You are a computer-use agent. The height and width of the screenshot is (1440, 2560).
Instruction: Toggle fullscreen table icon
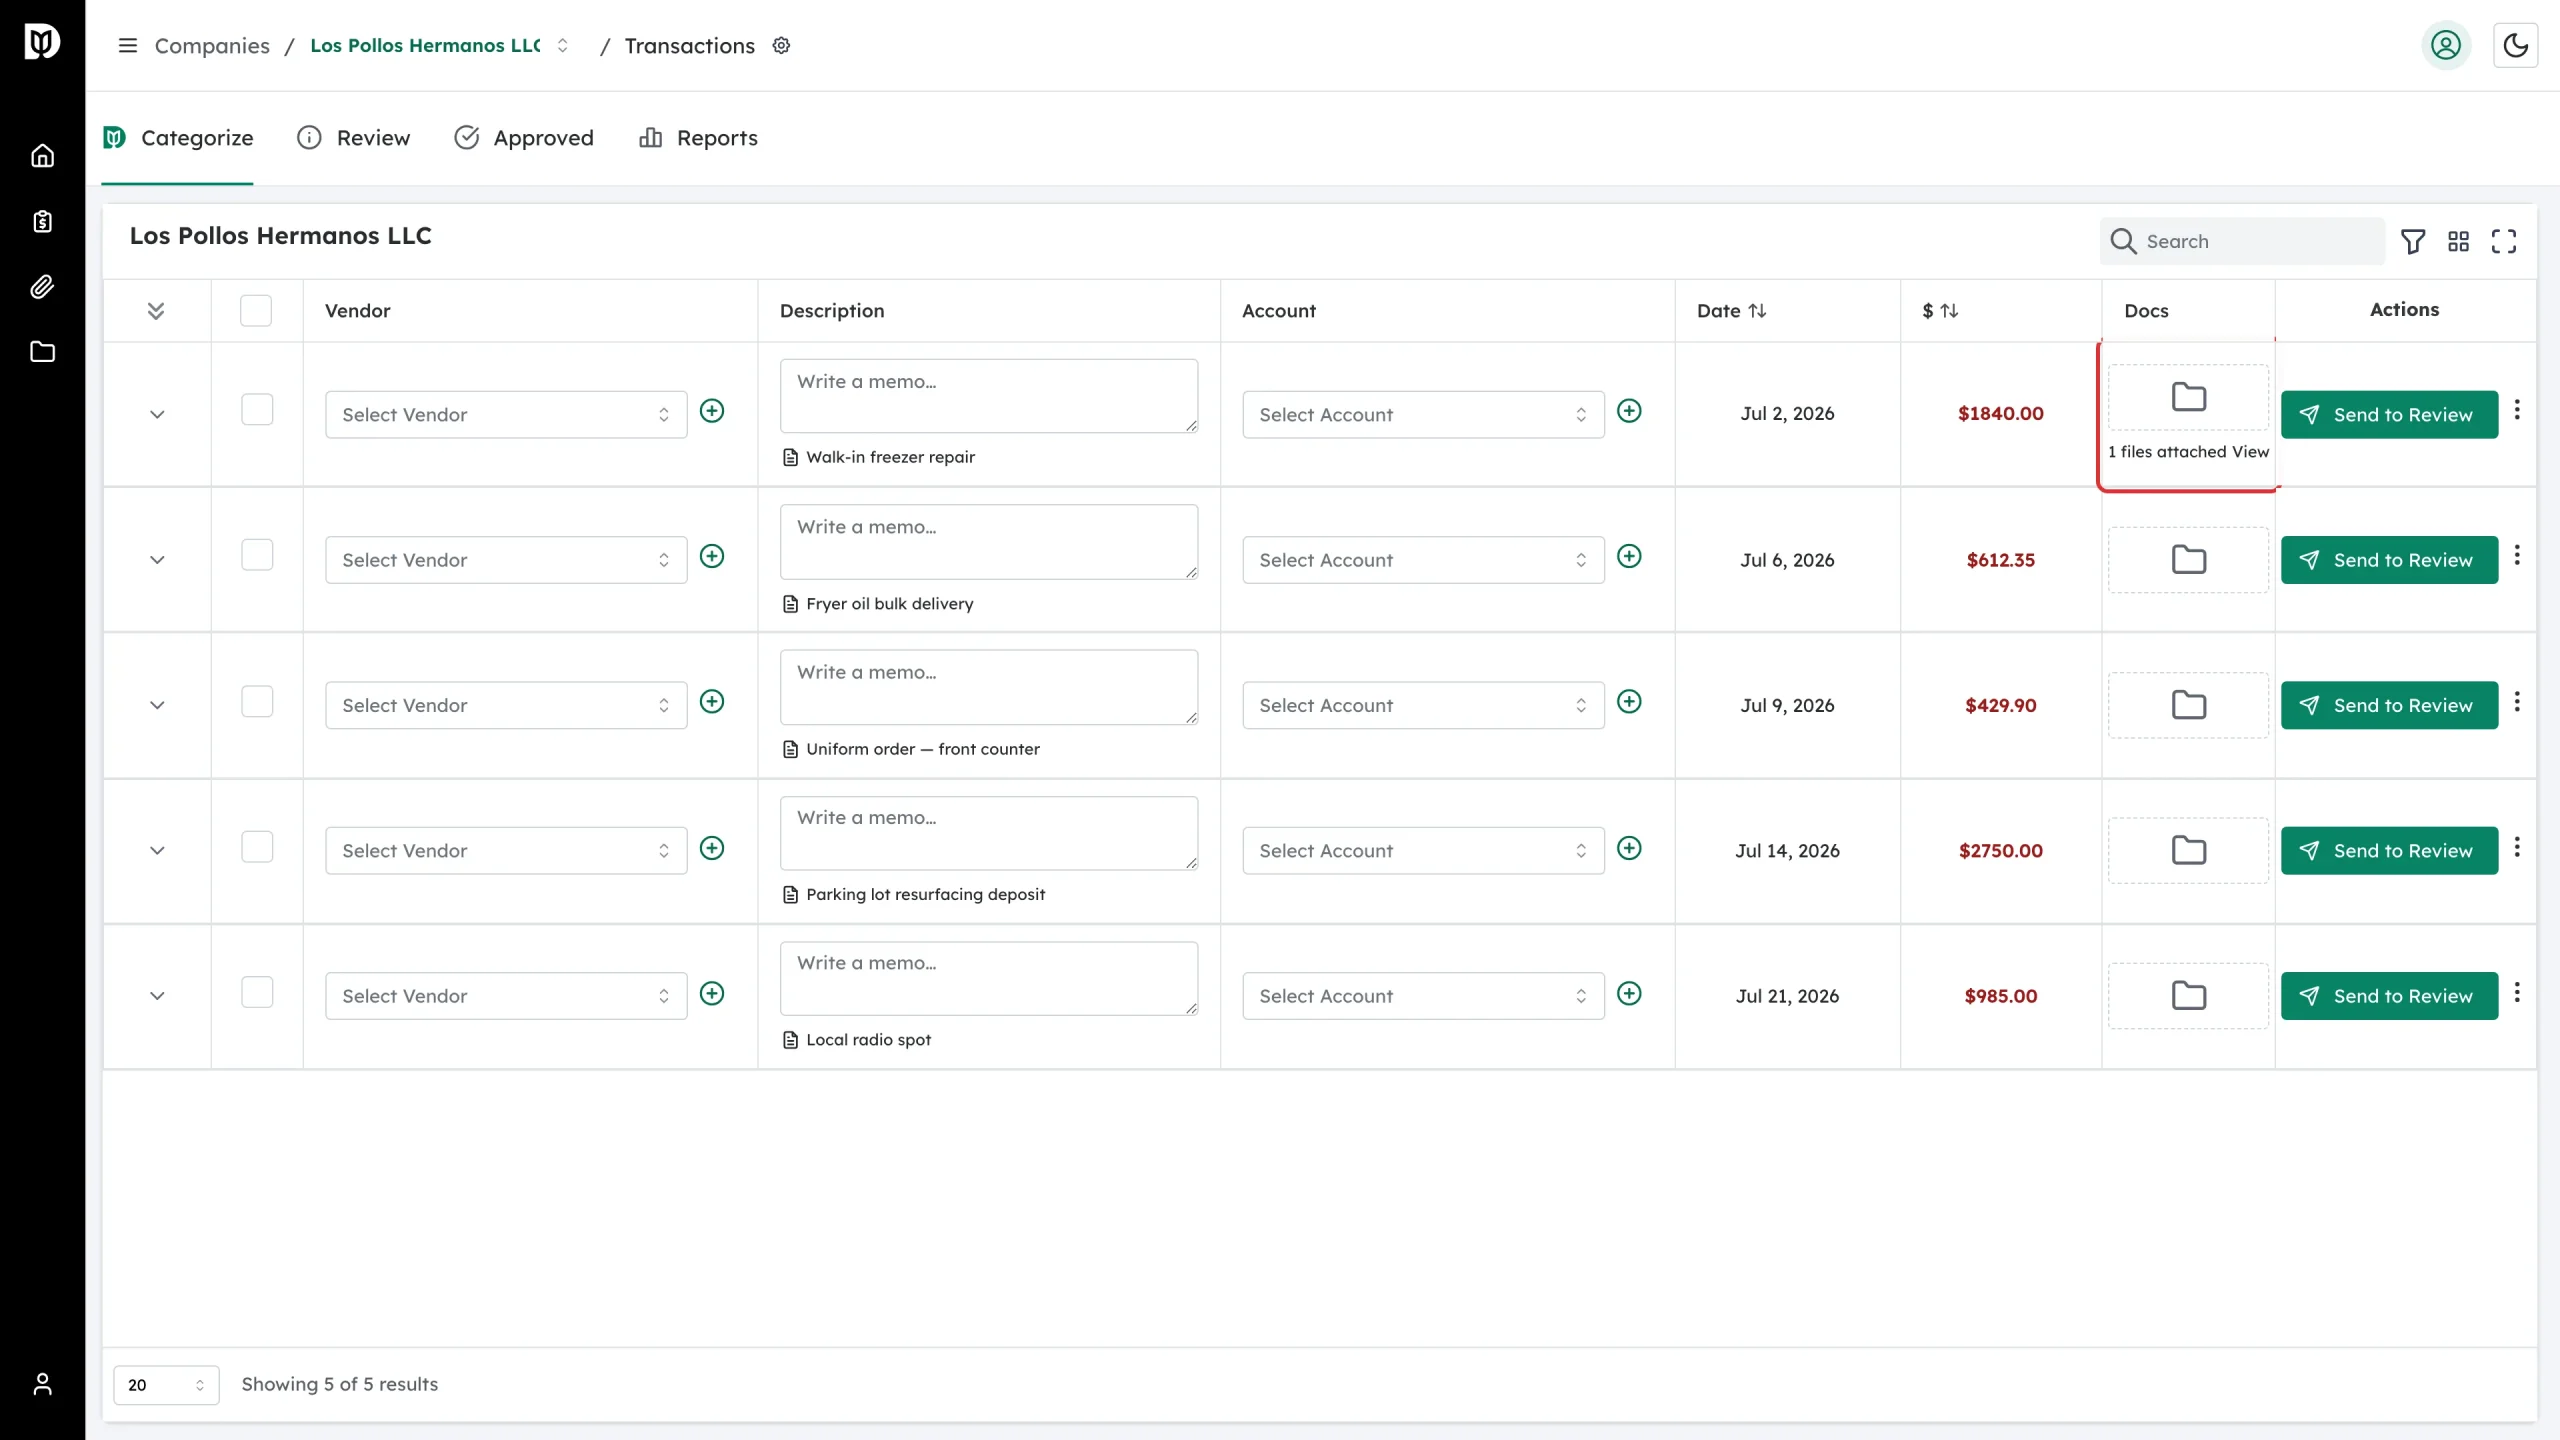coord(2504,241)
